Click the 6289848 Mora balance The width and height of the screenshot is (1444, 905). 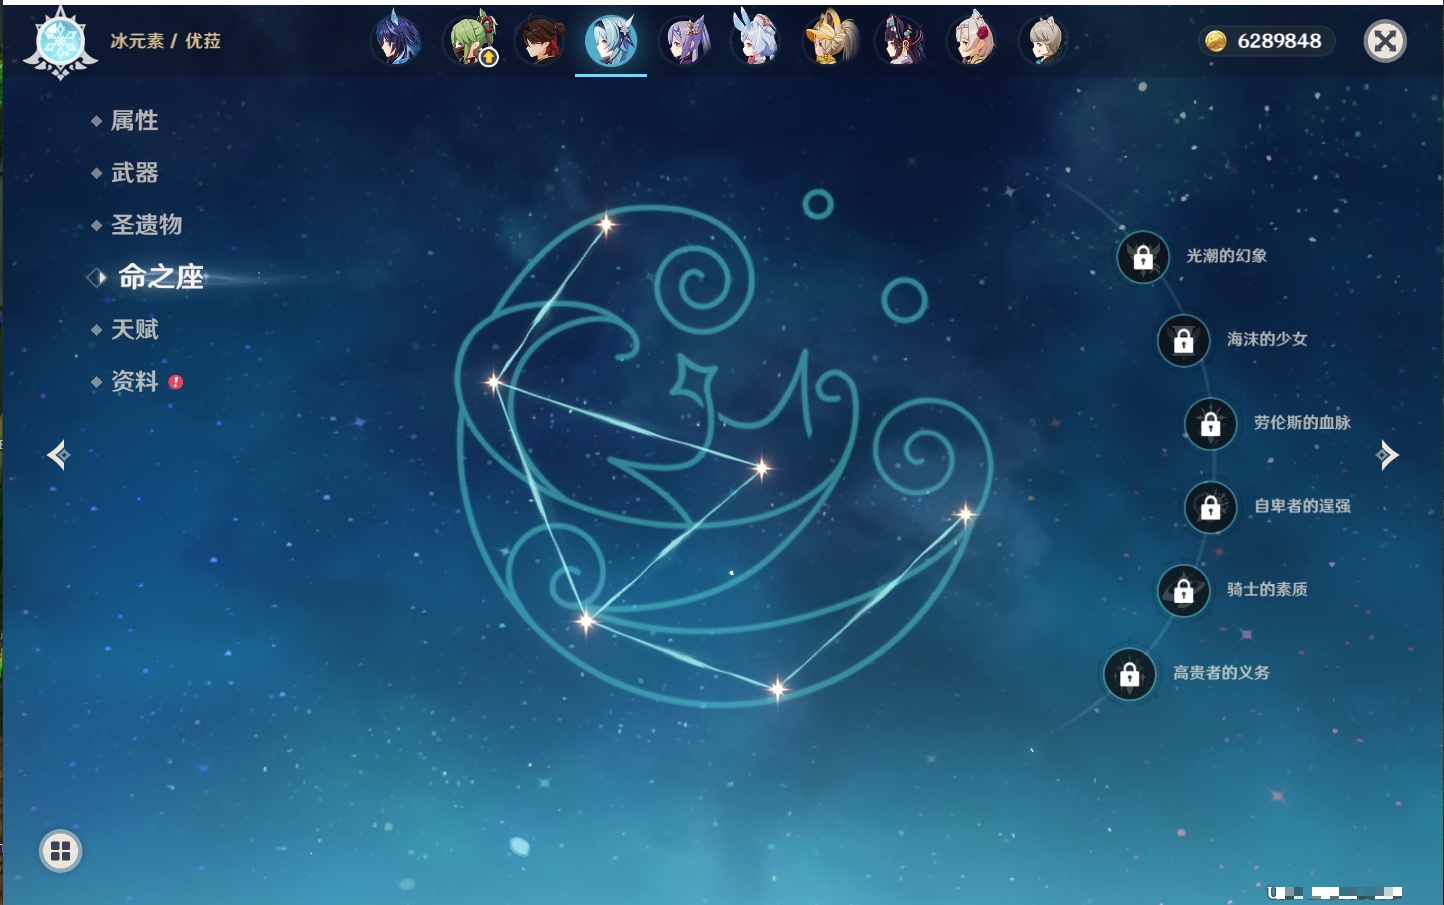point(1279,41)
